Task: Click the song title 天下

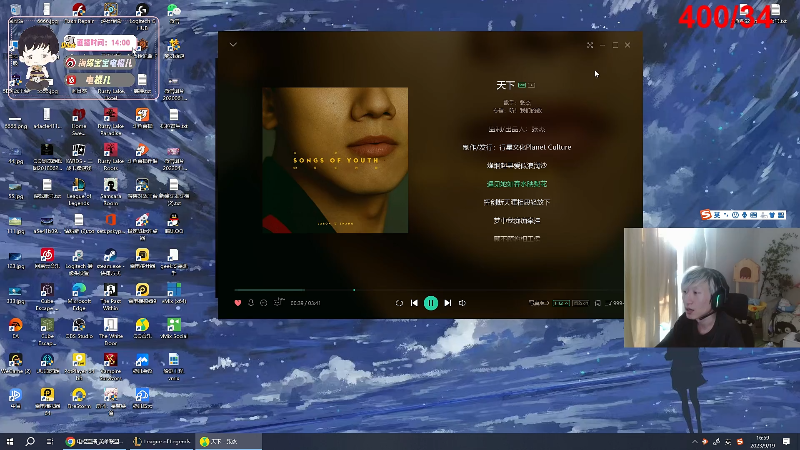Action: coord(506,85)
